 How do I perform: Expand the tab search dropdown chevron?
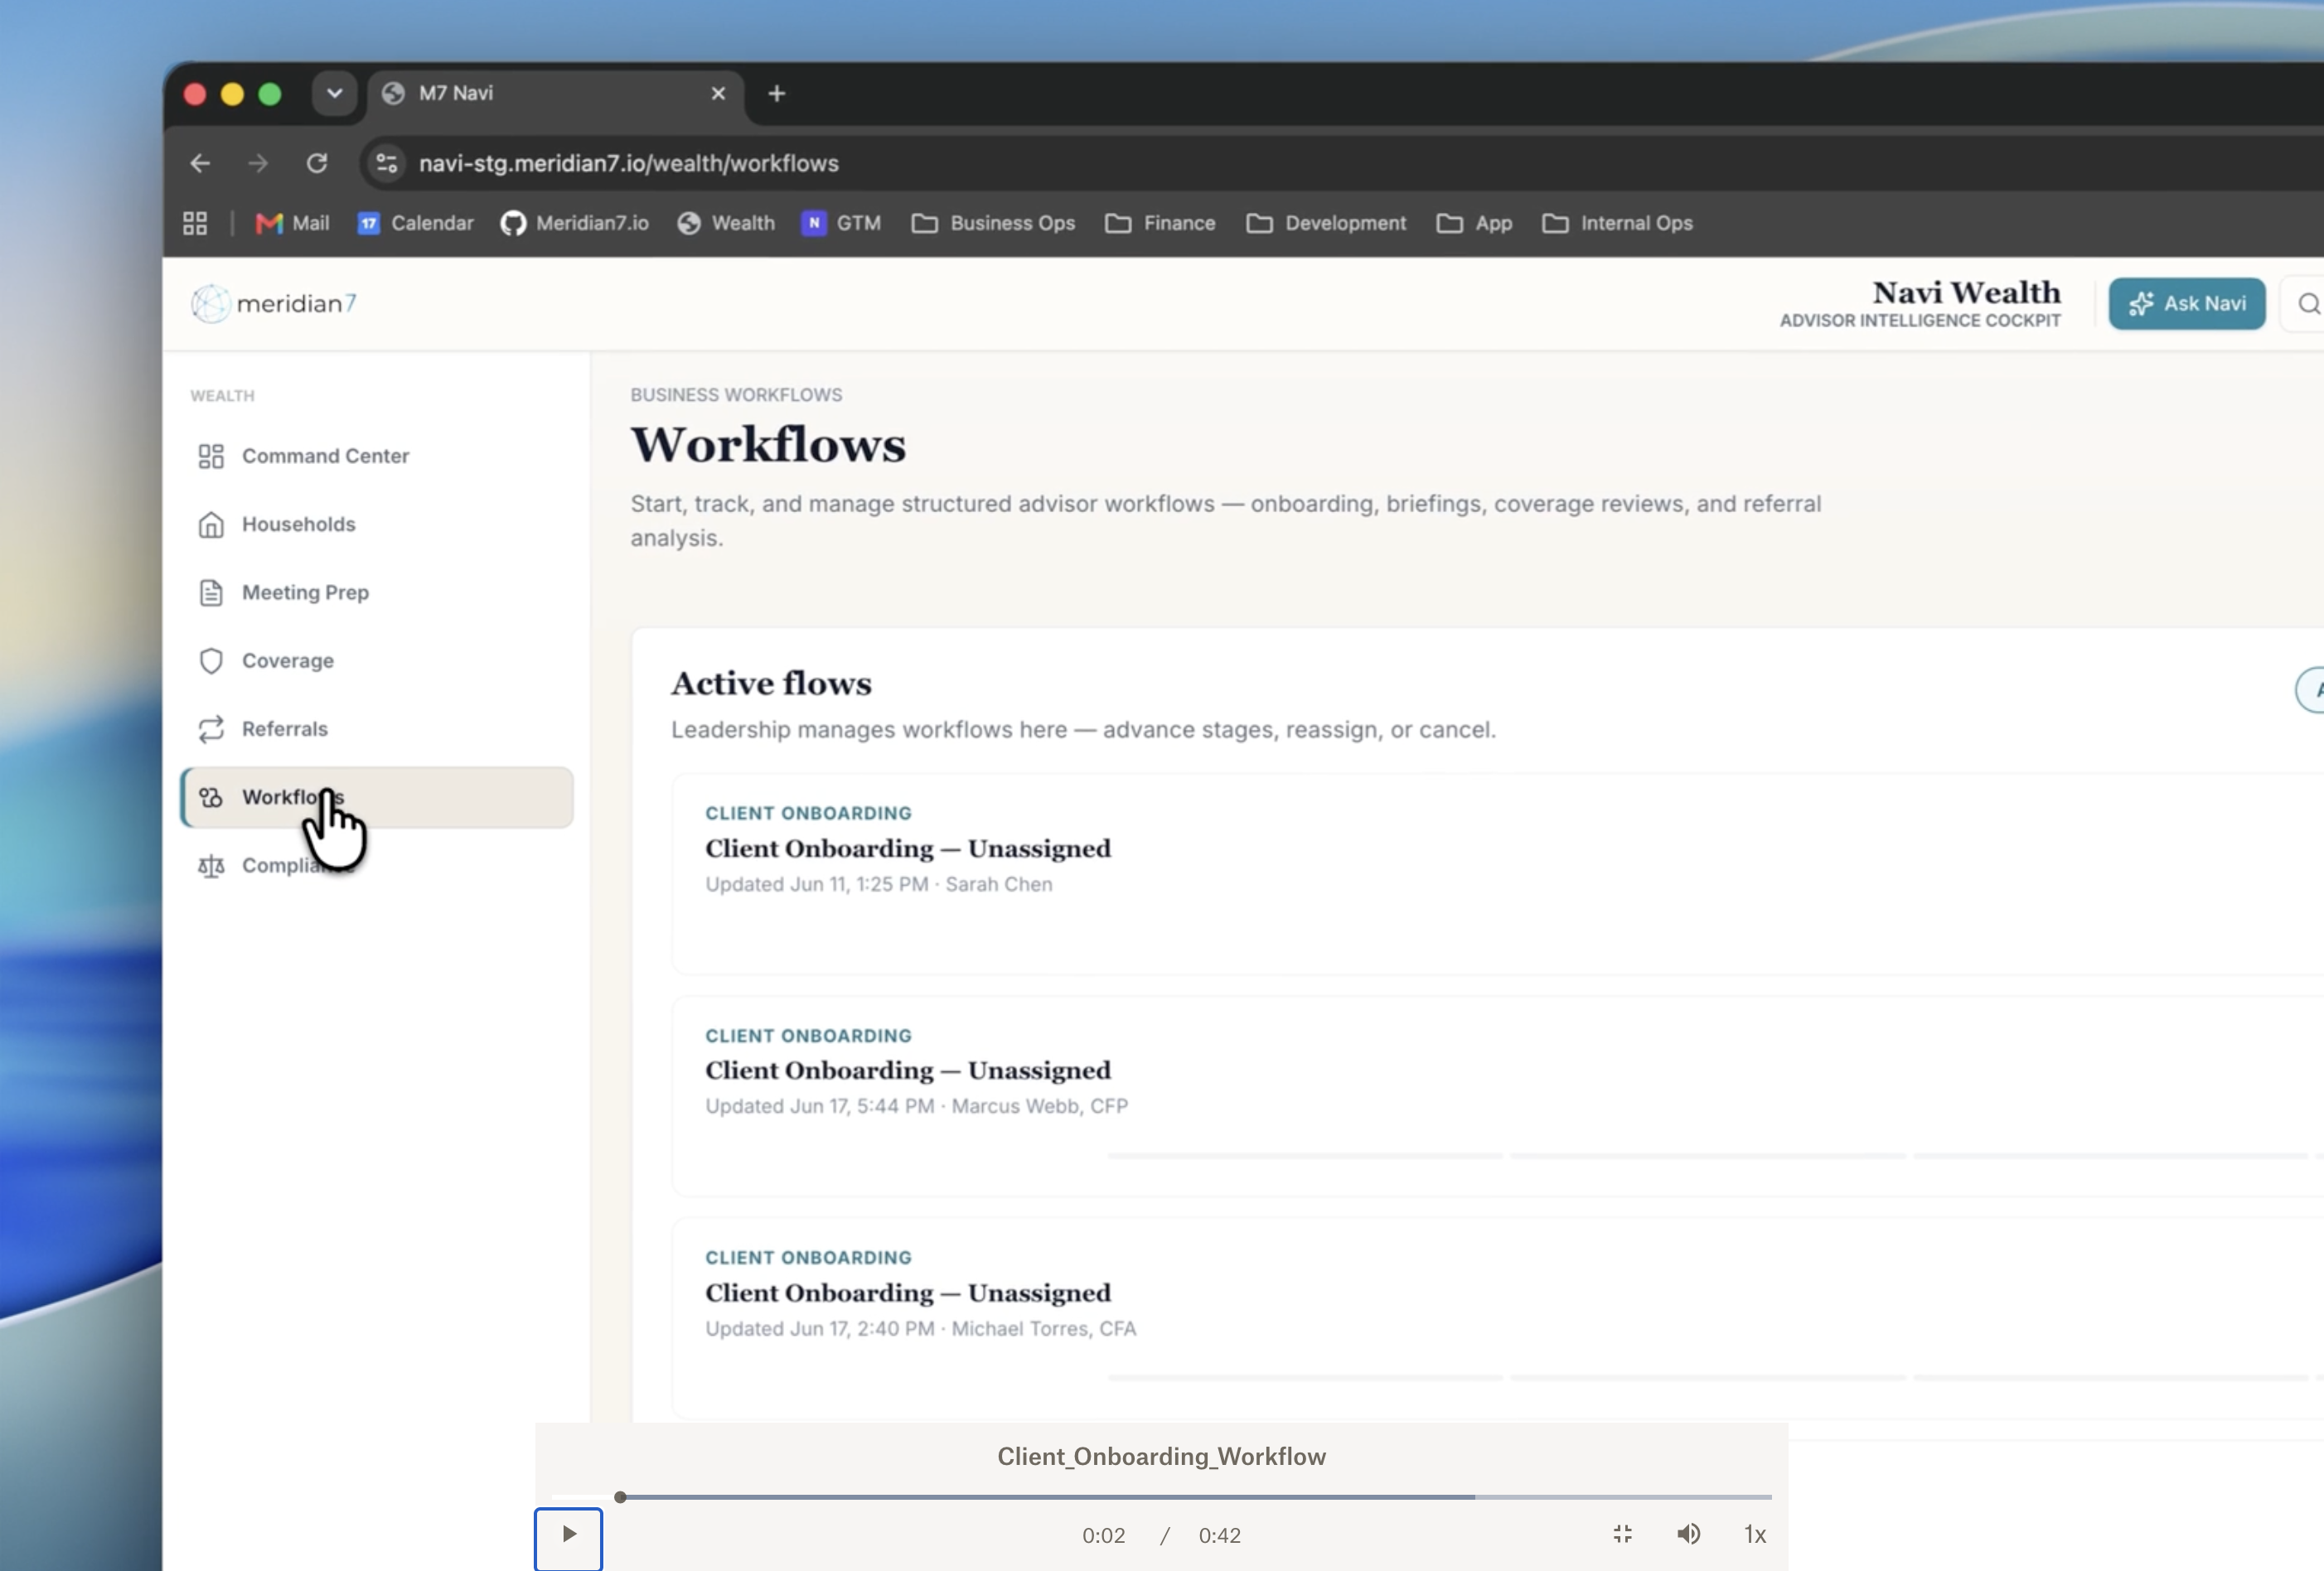(334, 93)
